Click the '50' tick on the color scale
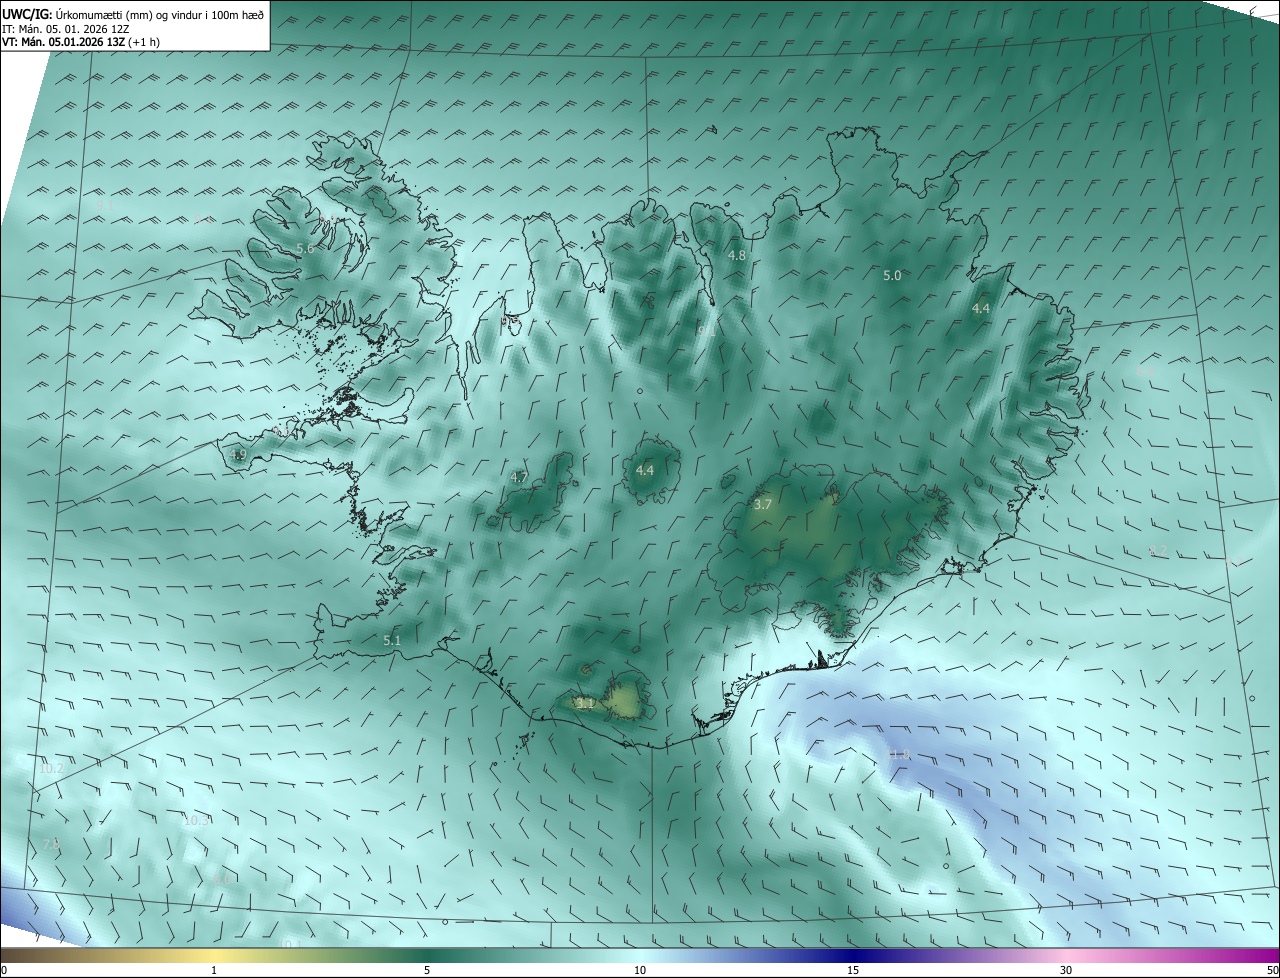This screenshot has width=1280, height=978. pyautogui.click(x=1272, y=971)
